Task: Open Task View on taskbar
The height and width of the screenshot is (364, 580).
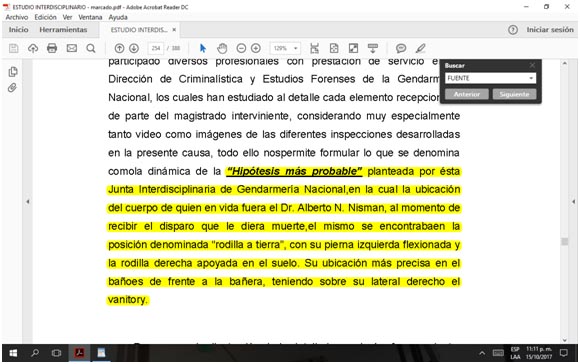Action: point(56,353)
